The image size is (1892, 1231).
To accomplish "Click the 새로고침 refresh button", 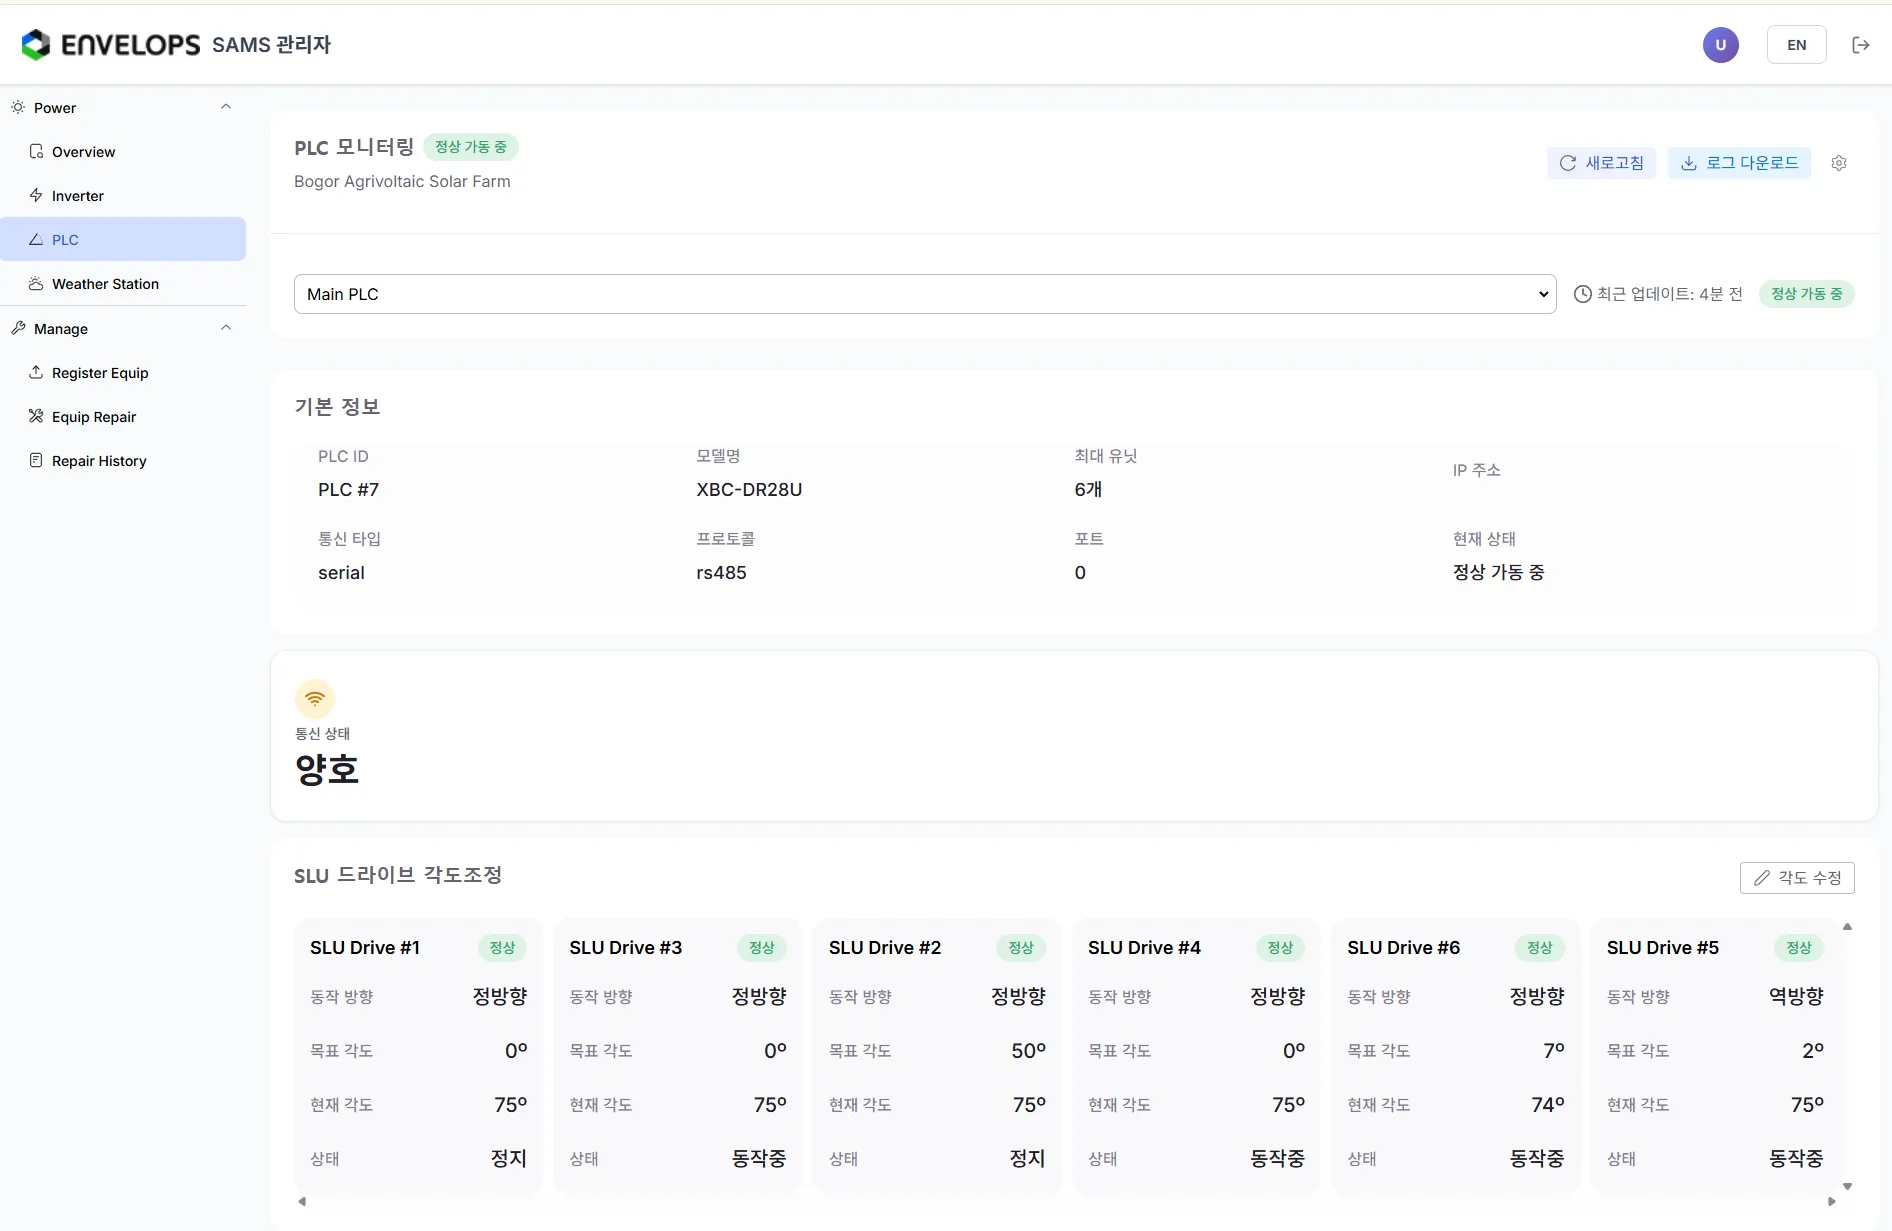I will (x=1601, y=163).
